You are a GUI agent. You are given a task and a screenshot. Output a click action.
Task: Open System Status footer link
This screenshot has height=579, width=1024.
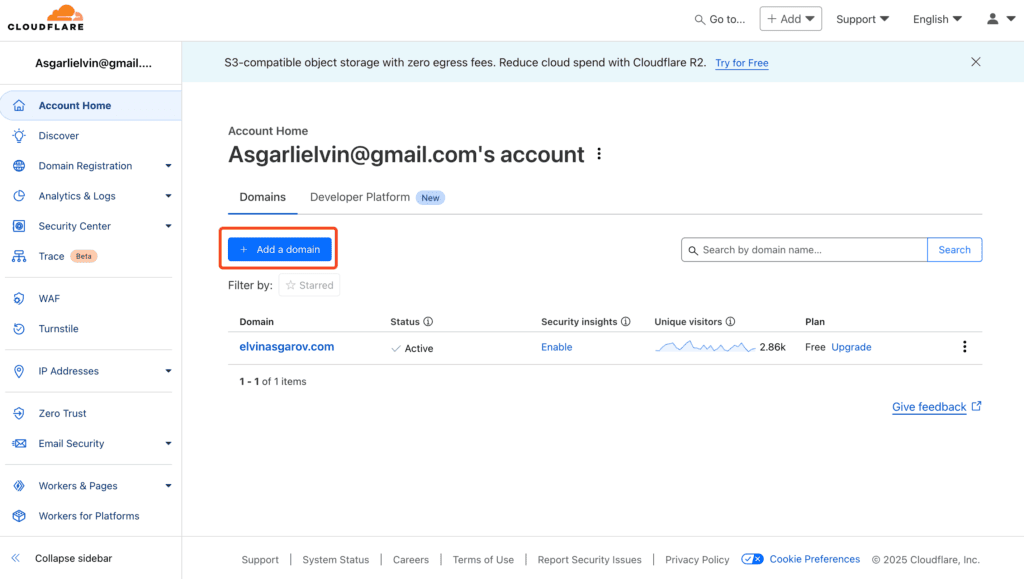point(336,559)
